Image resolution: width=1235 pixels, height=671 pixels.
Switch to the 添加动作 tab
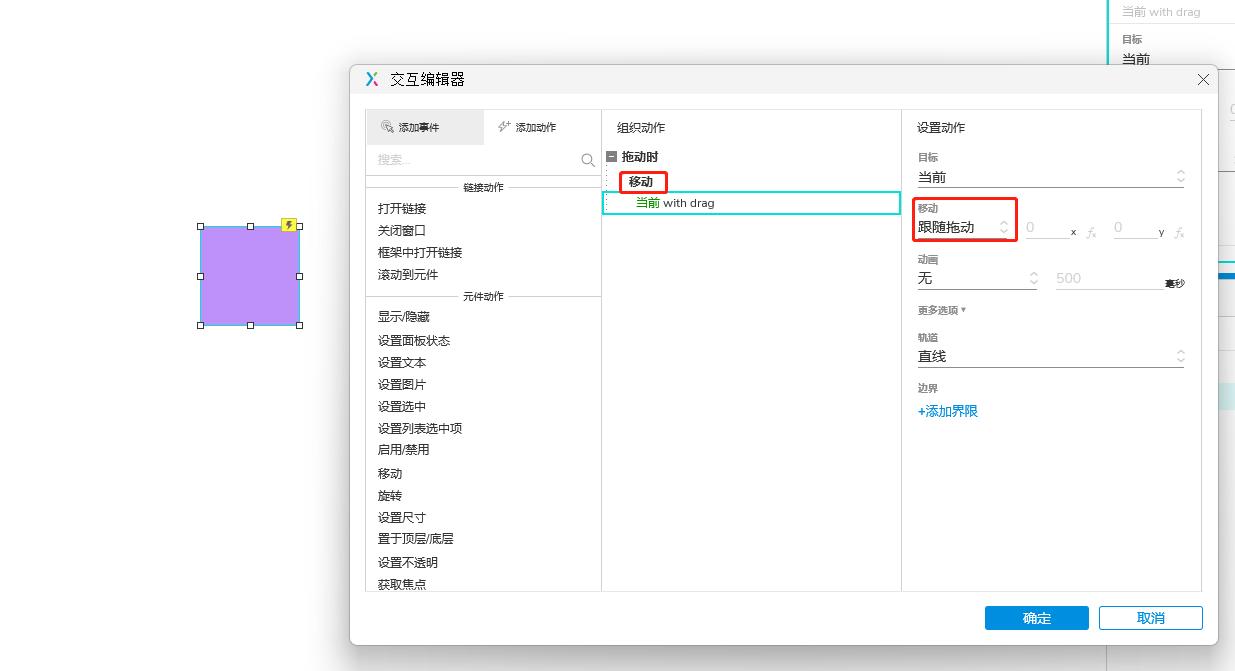[x=528, y=127]
